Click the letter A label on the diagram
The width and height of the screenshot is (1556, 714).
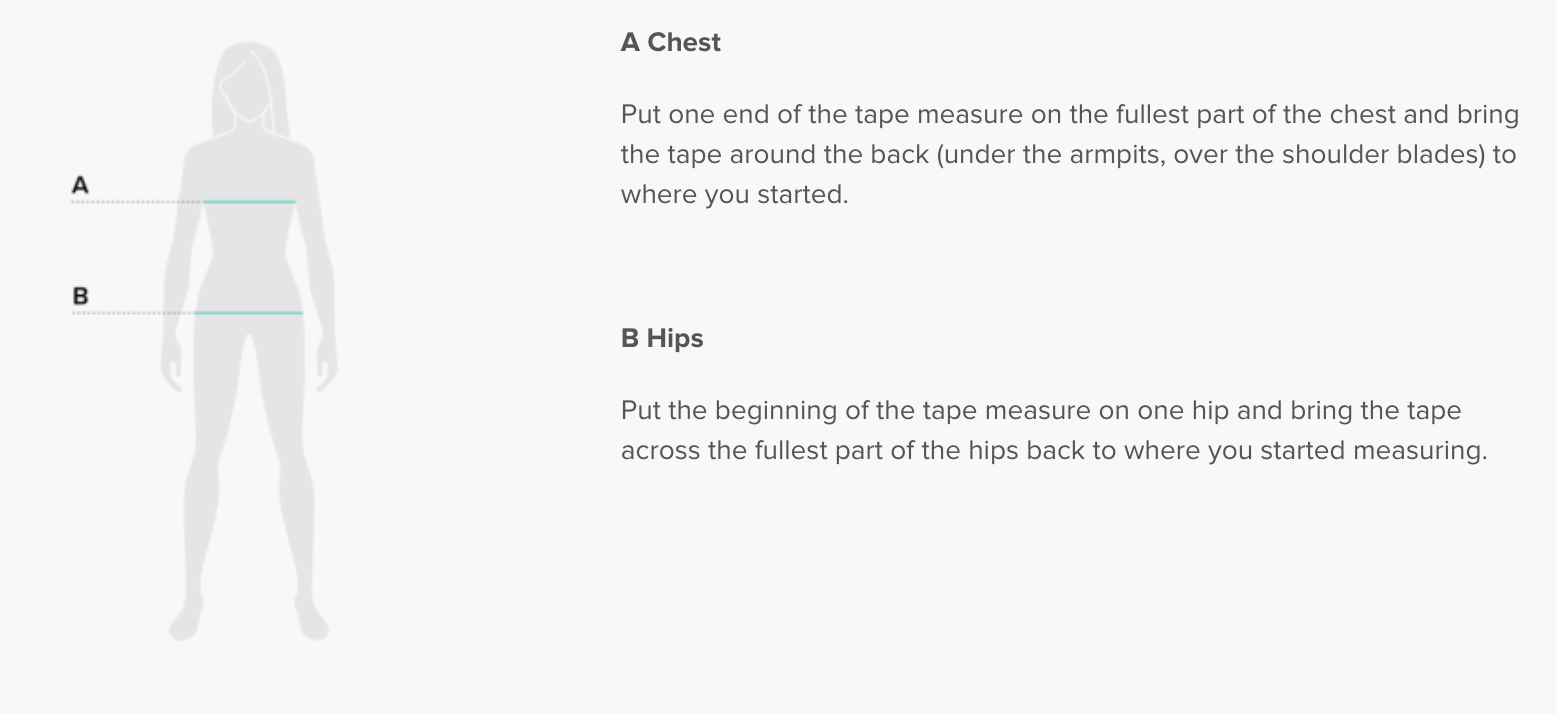[80, 185]
